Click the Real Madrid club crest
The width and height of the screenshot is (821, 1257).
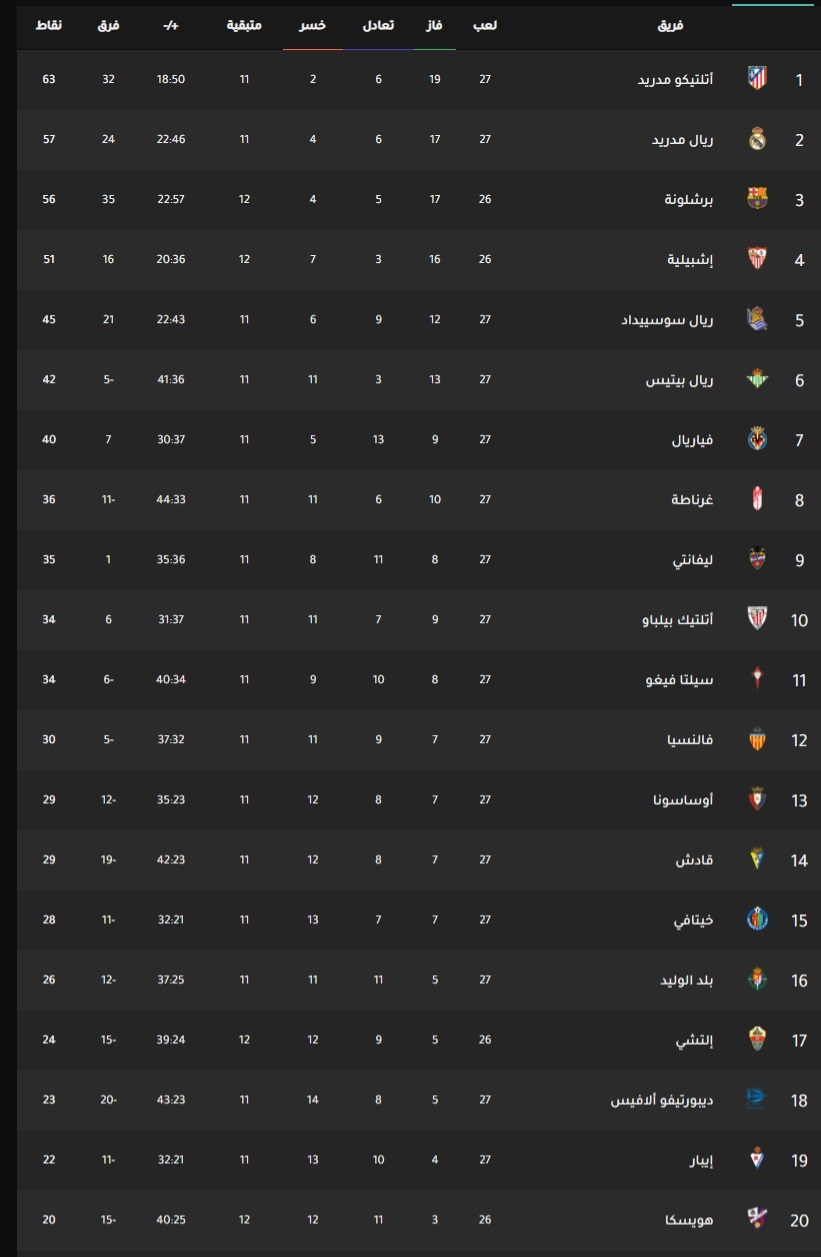click(x=757, y=139)
